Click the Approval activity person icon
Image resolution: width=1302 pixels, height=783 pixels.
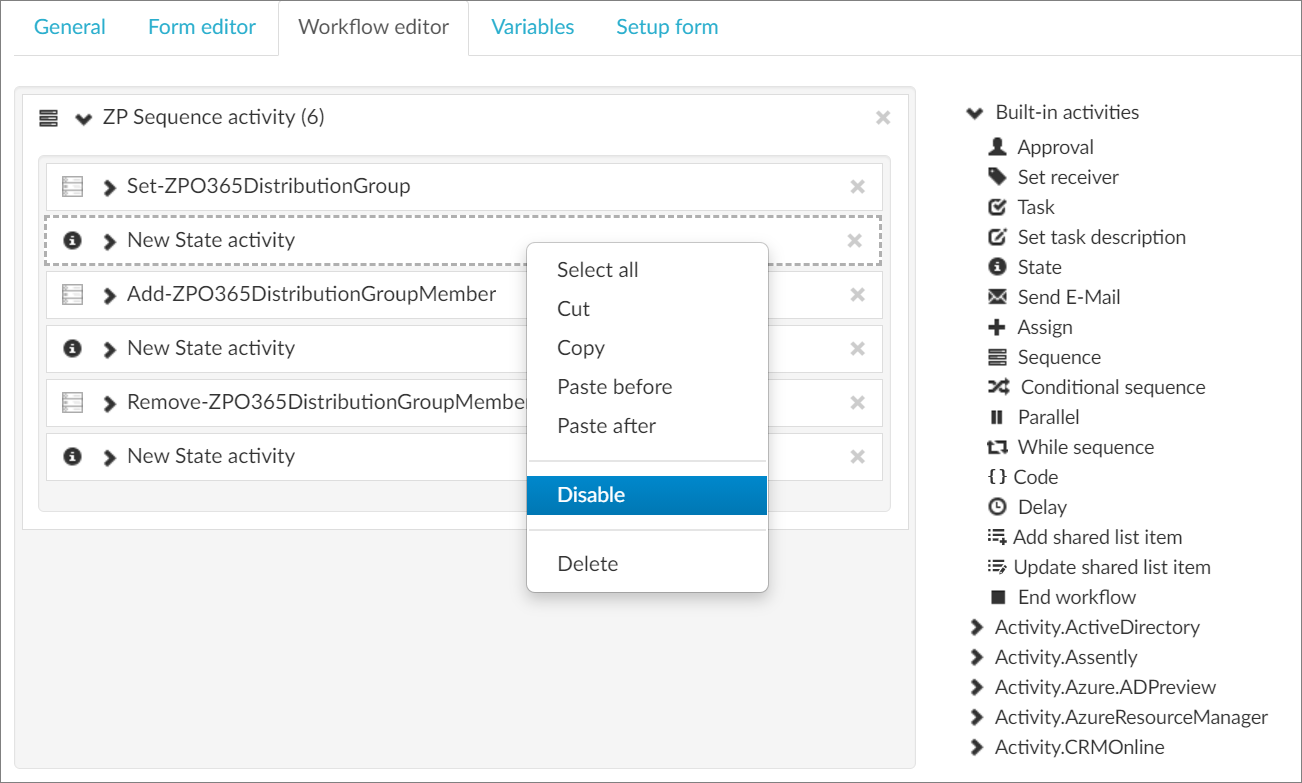coord(996,147)
